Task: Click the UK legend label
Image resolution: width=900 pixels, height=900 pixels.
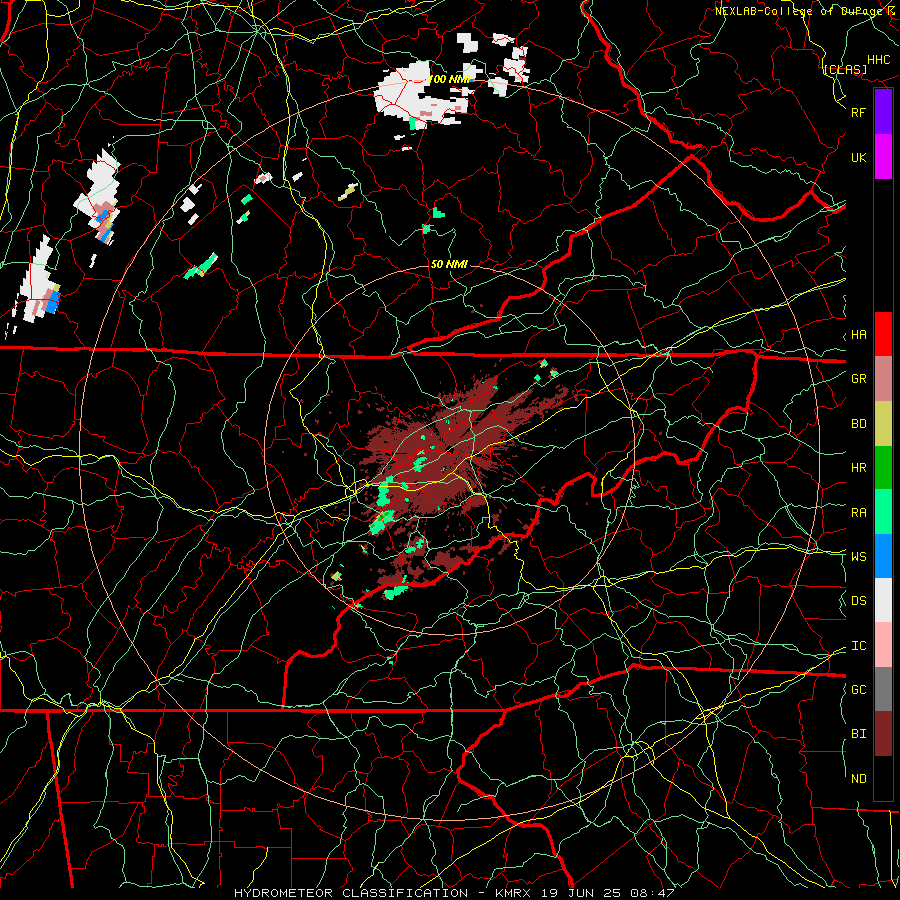Action: [859, 157]
